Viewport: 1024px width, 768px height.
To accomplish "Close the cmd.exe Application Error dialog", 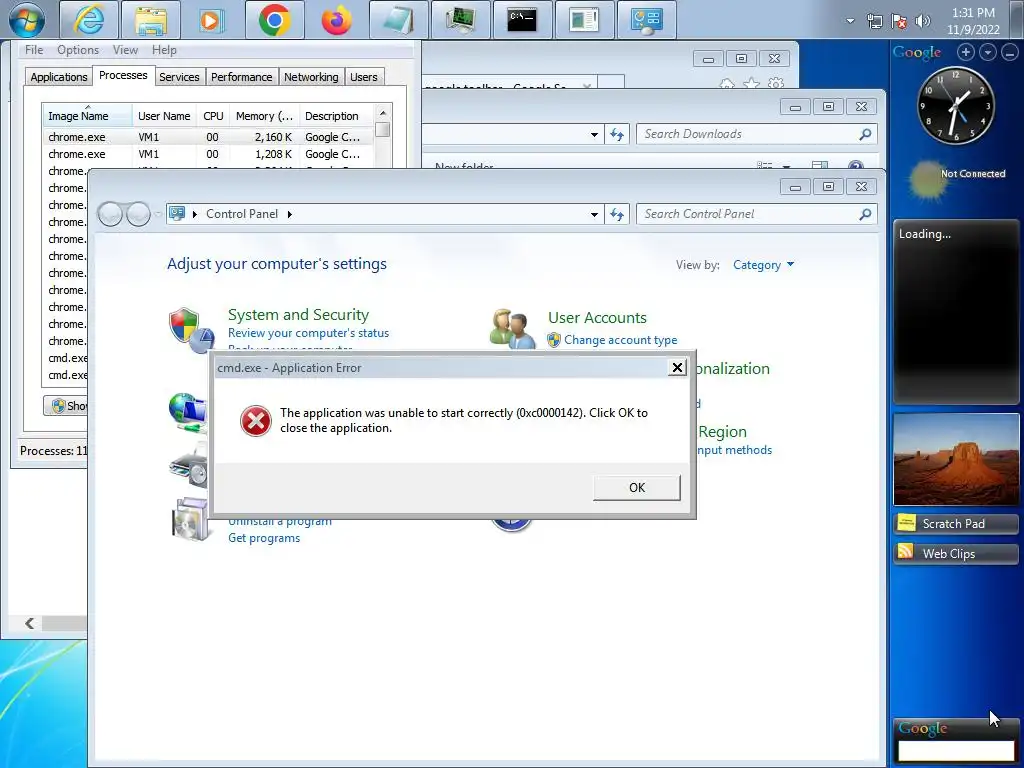I will 677,368.
